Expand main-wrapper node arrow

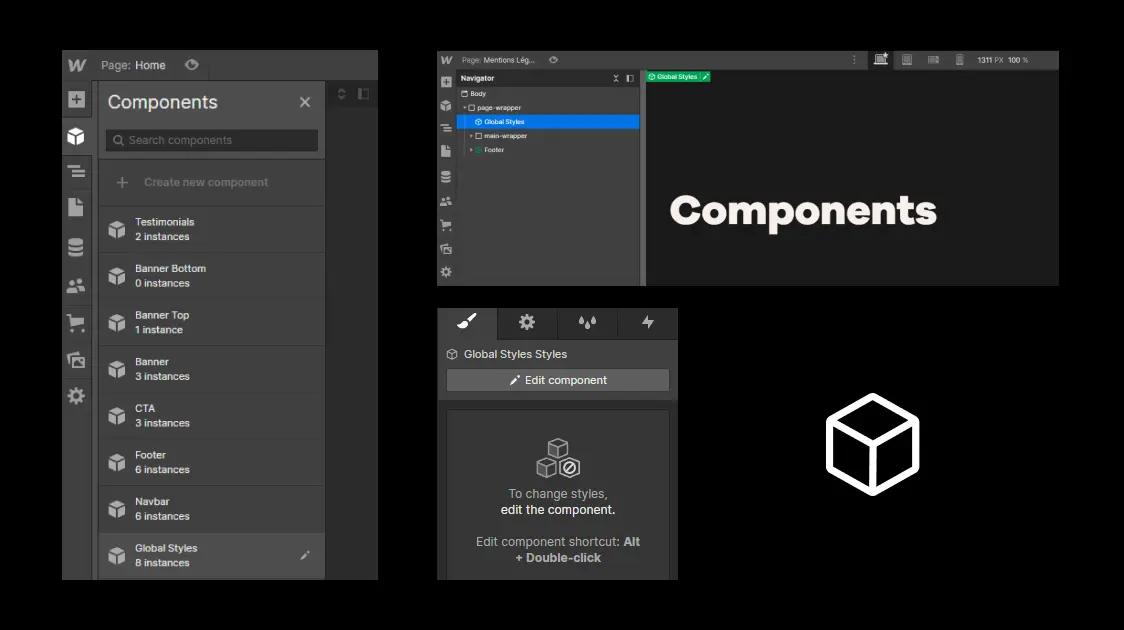pos(471,135)
